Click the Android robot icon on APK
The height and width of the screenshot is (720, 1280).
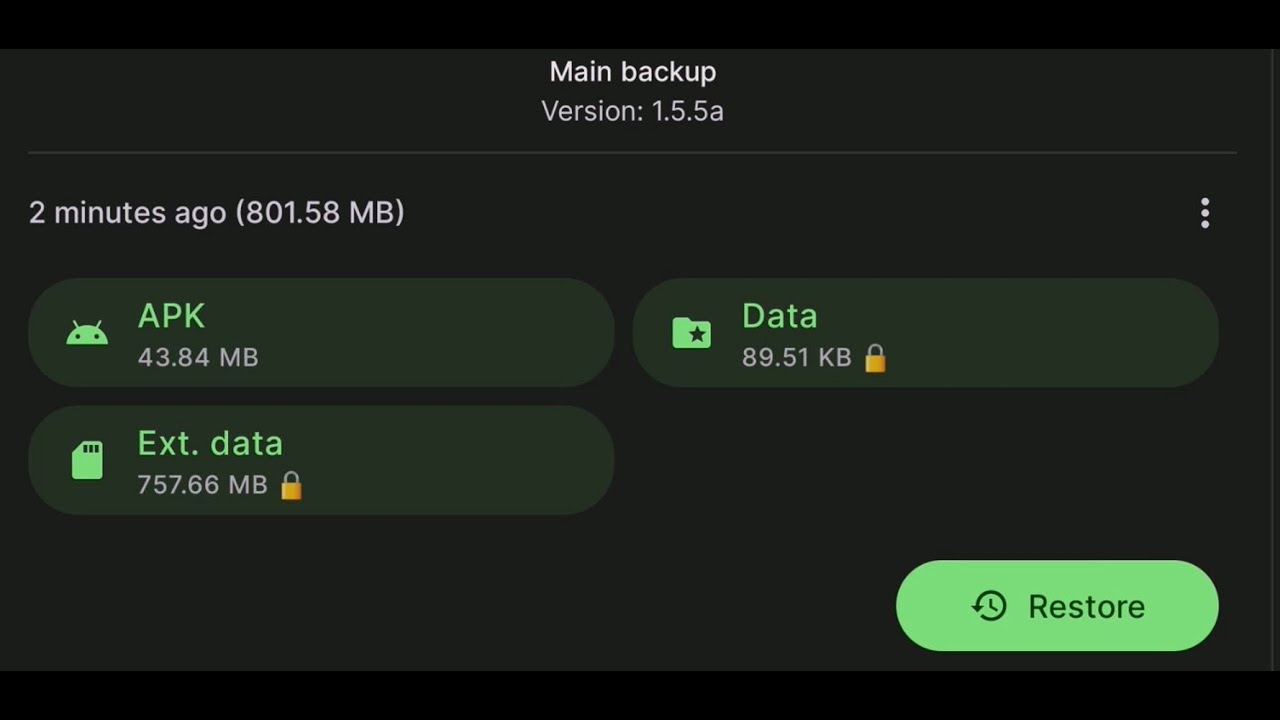(x=87, y=334)
